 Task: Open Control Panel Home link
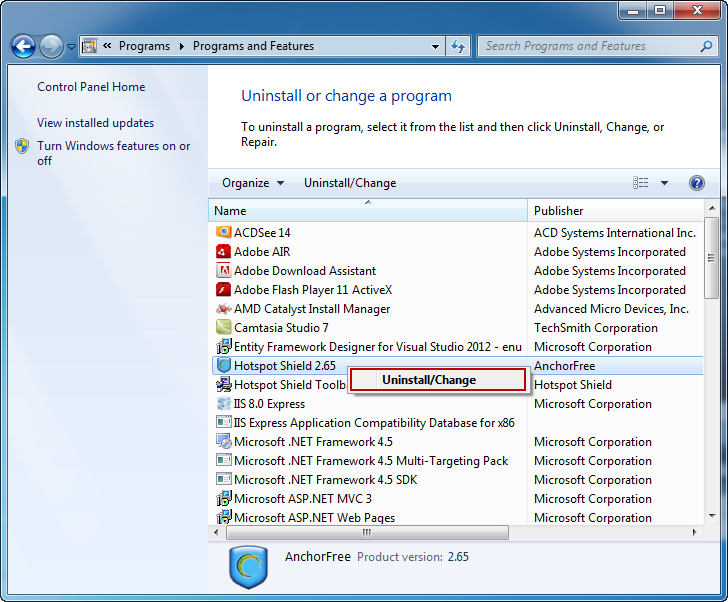91,87
